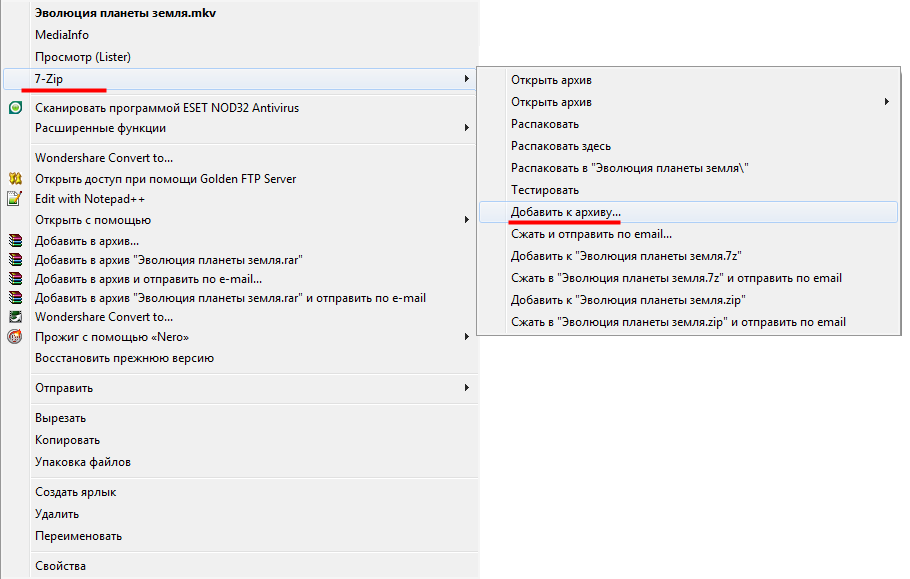This screenshot has width=910, height=579.
Task: Open Свойства at the menu bottom
Action: click(60, 566)
